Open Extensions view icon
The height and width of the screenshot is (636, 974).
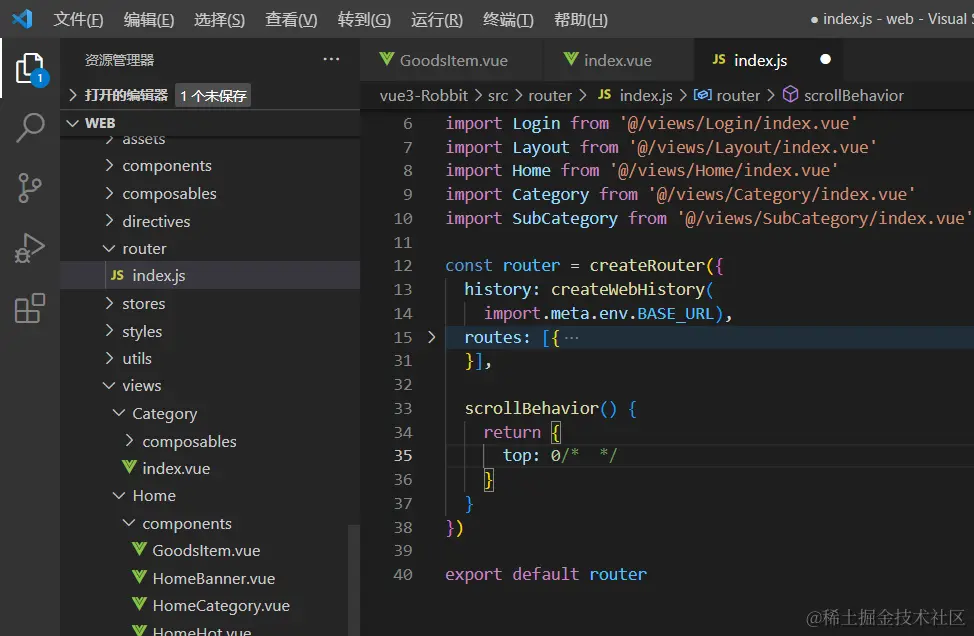pos(30,308)
